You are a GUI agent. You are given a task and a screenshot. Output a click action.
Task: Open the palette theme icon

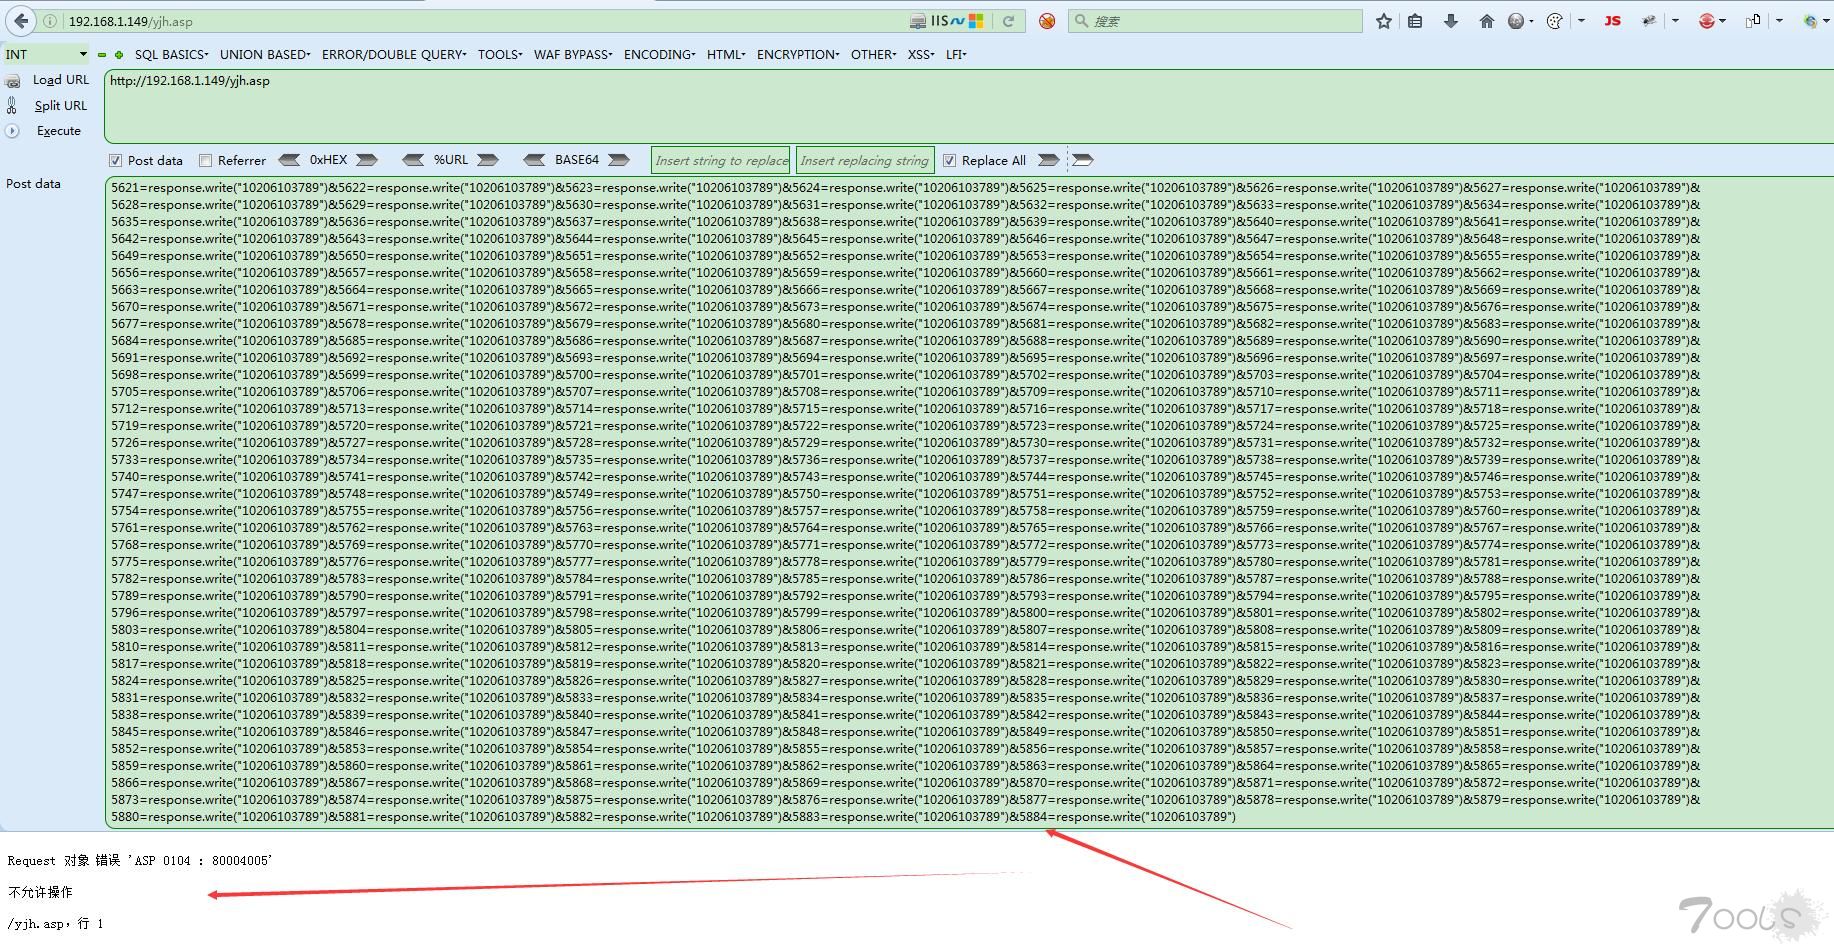coord(1555,21)
